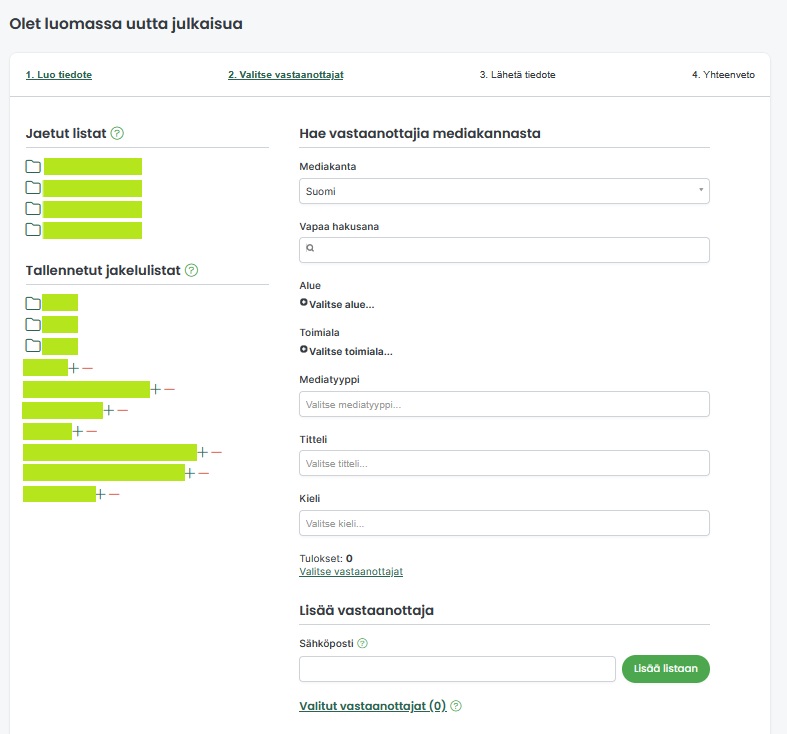Open the Titteli selection box
Screen dimensions: 787x734
[504, 463]
